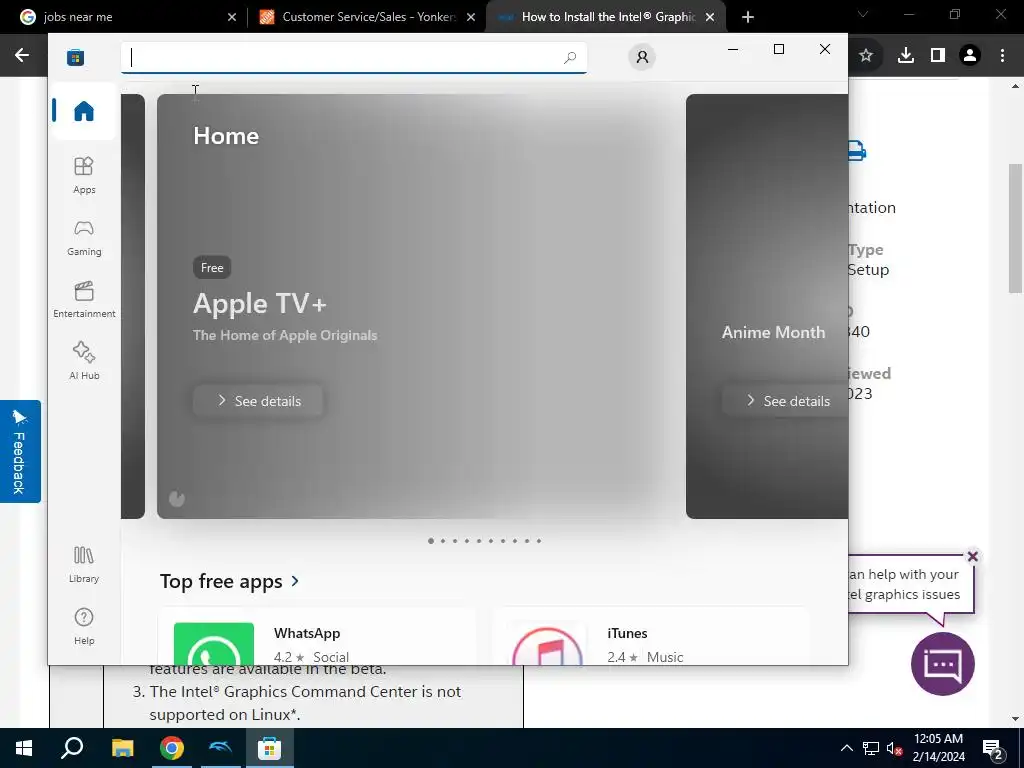Open the Apps section in sidebar

pos(84,175)
